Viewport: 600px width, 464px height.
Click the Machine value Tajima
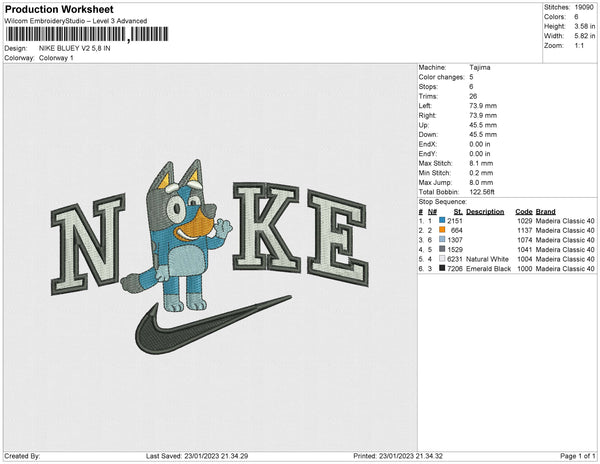pyautogui.click(x=480, y=67)
